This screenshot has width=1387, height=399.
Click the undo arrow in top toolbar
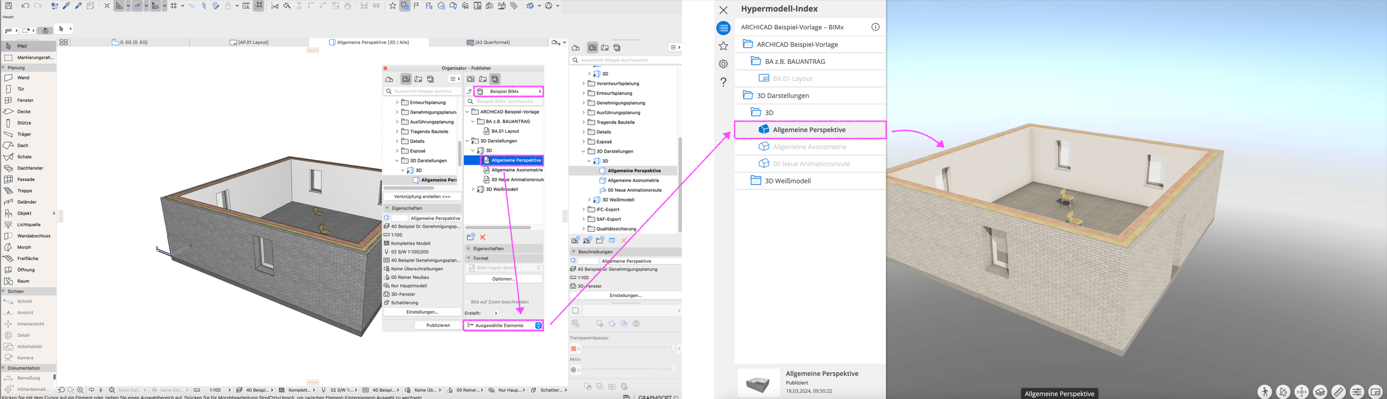point(26,6)
